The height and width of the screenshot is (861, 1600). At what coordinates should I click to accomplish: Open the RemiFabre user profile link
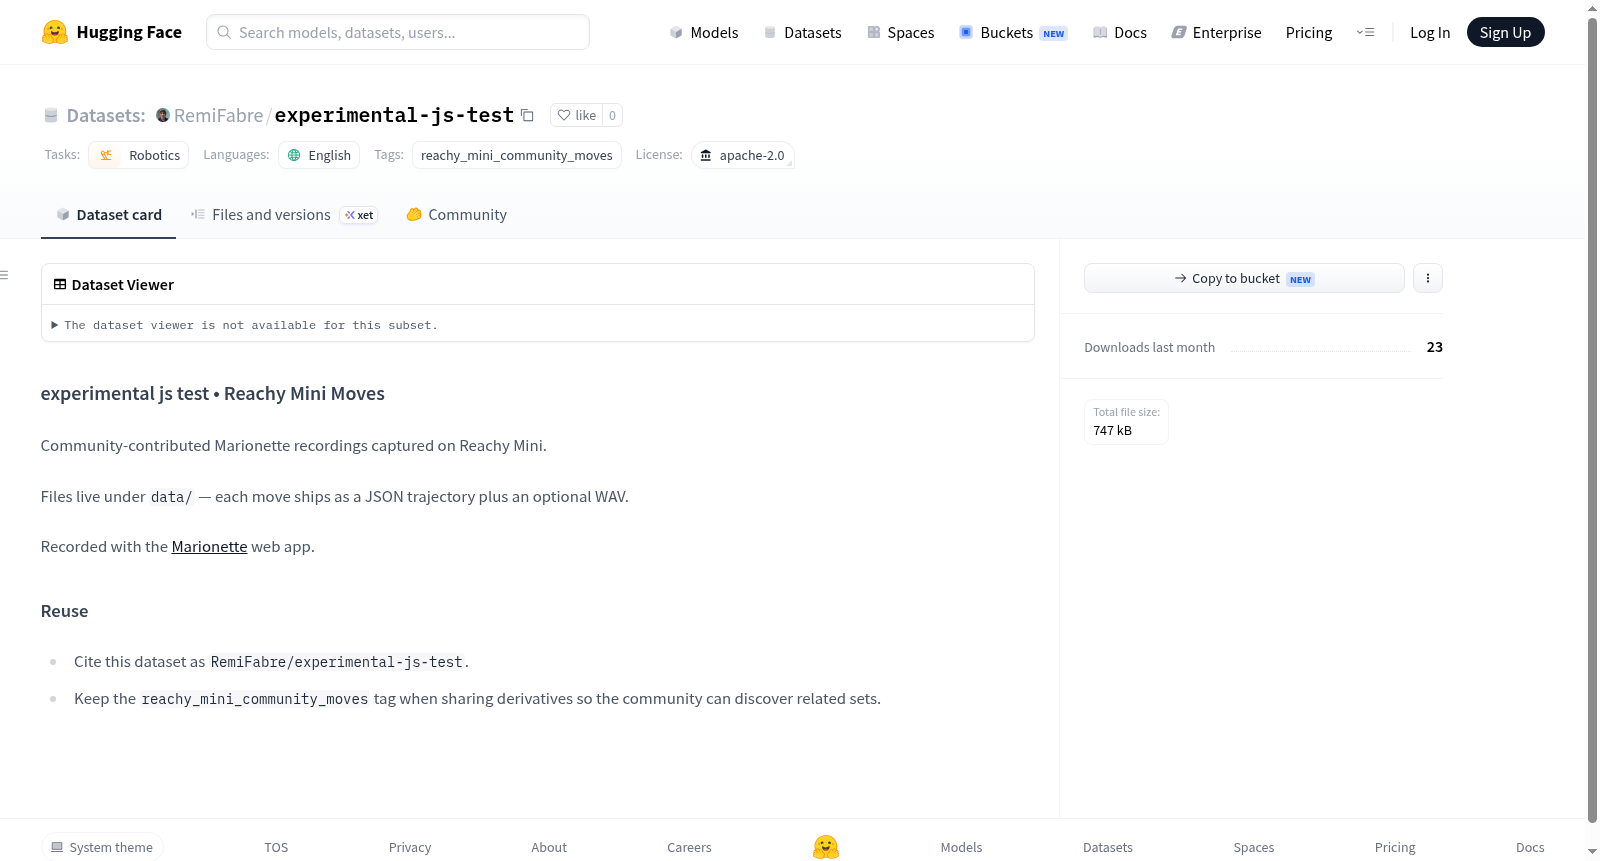(218, 115)
